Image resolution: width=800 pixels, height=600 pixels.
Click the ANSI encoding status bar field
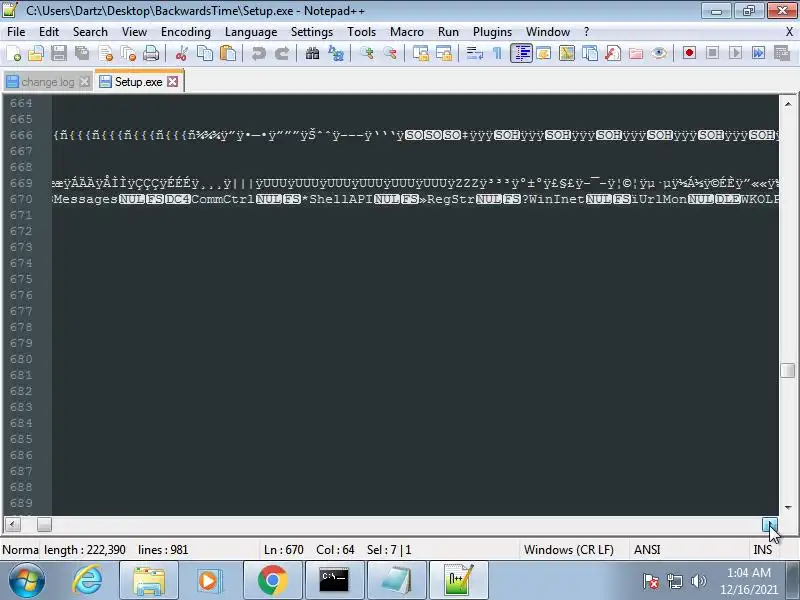(x=647, y=550)
